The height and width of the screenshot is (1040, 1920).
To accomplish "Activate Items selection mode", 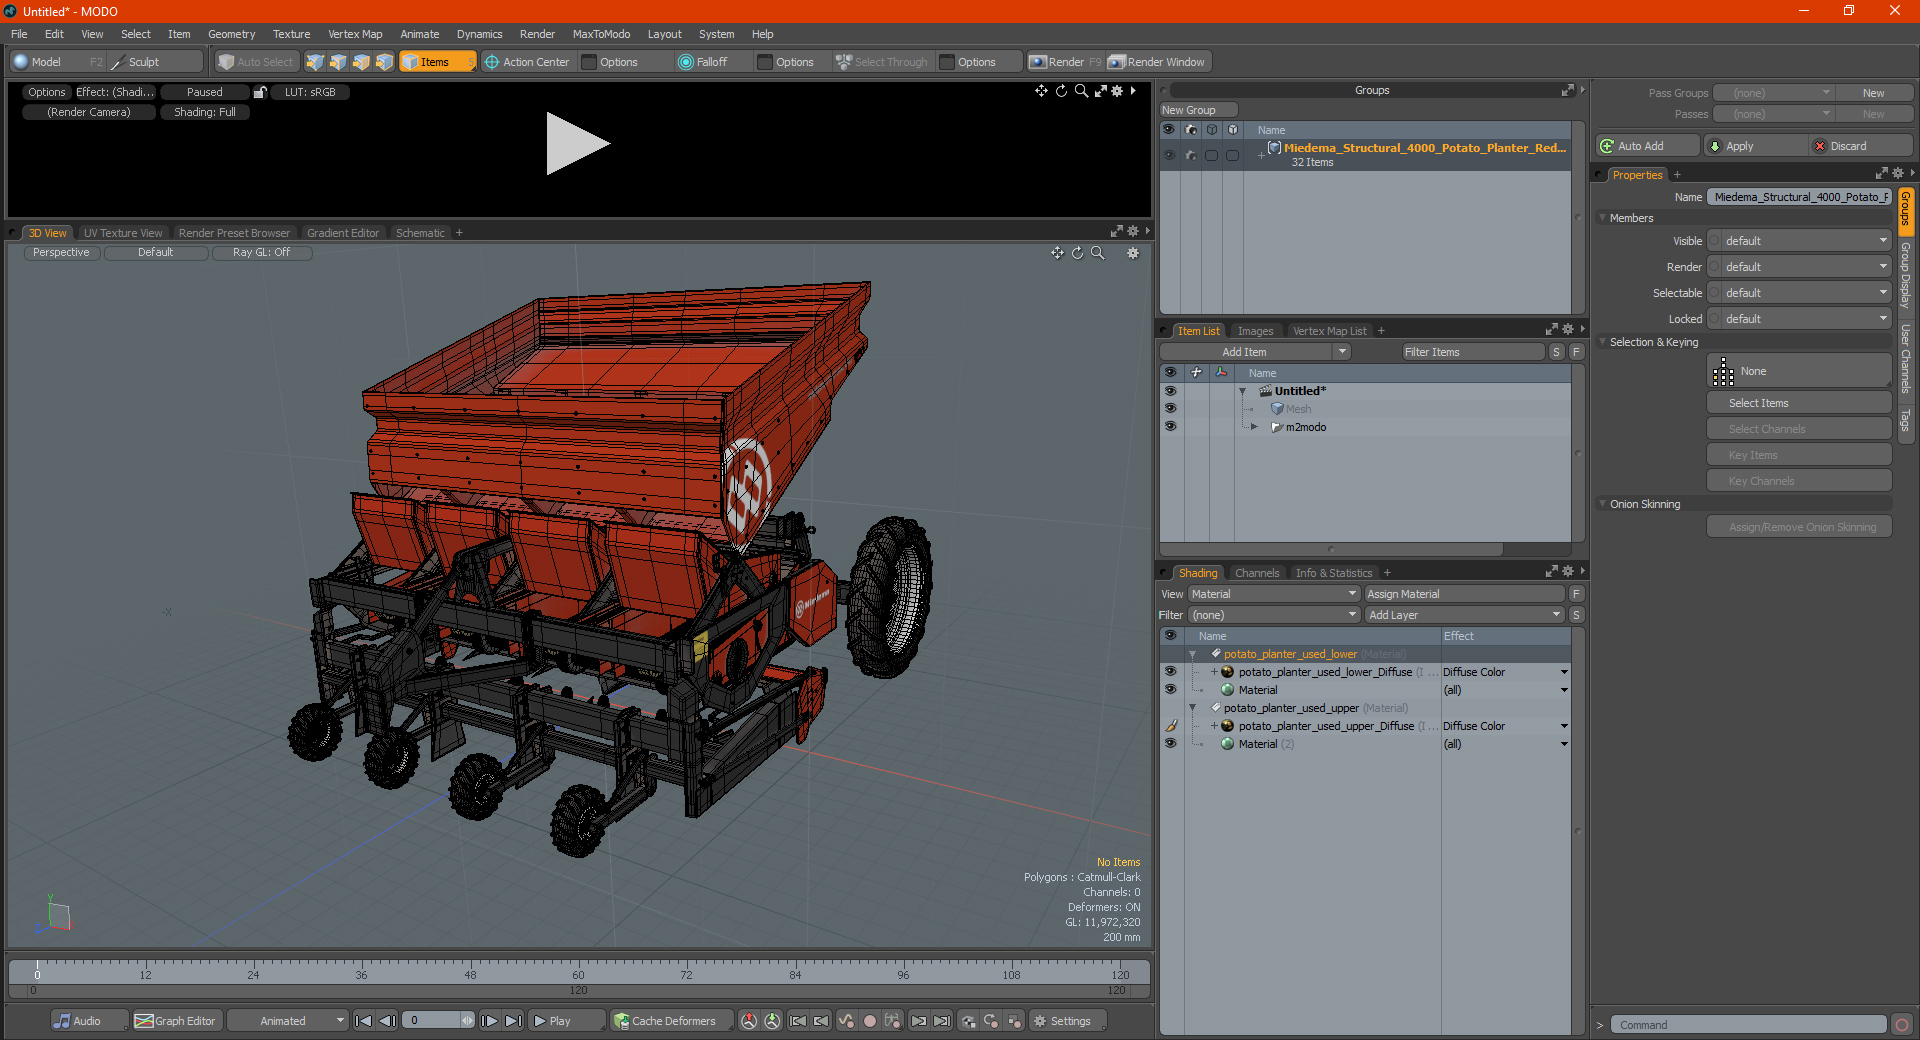I will pyautogui.click(x=437, y=62).
